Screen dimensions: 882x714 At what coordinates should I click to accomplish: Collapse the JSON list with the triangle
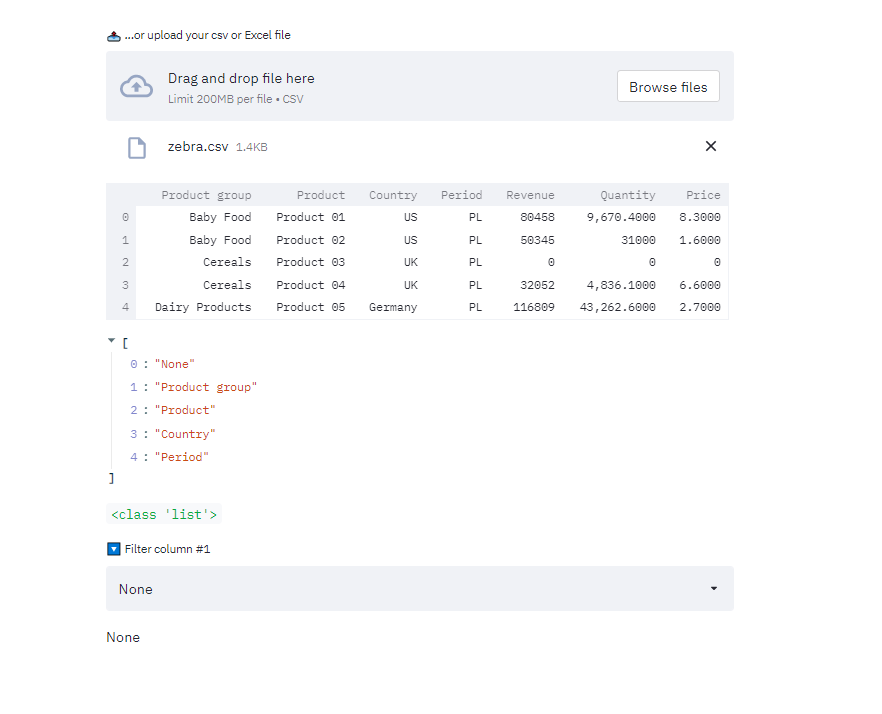click(x=111, y=341)
